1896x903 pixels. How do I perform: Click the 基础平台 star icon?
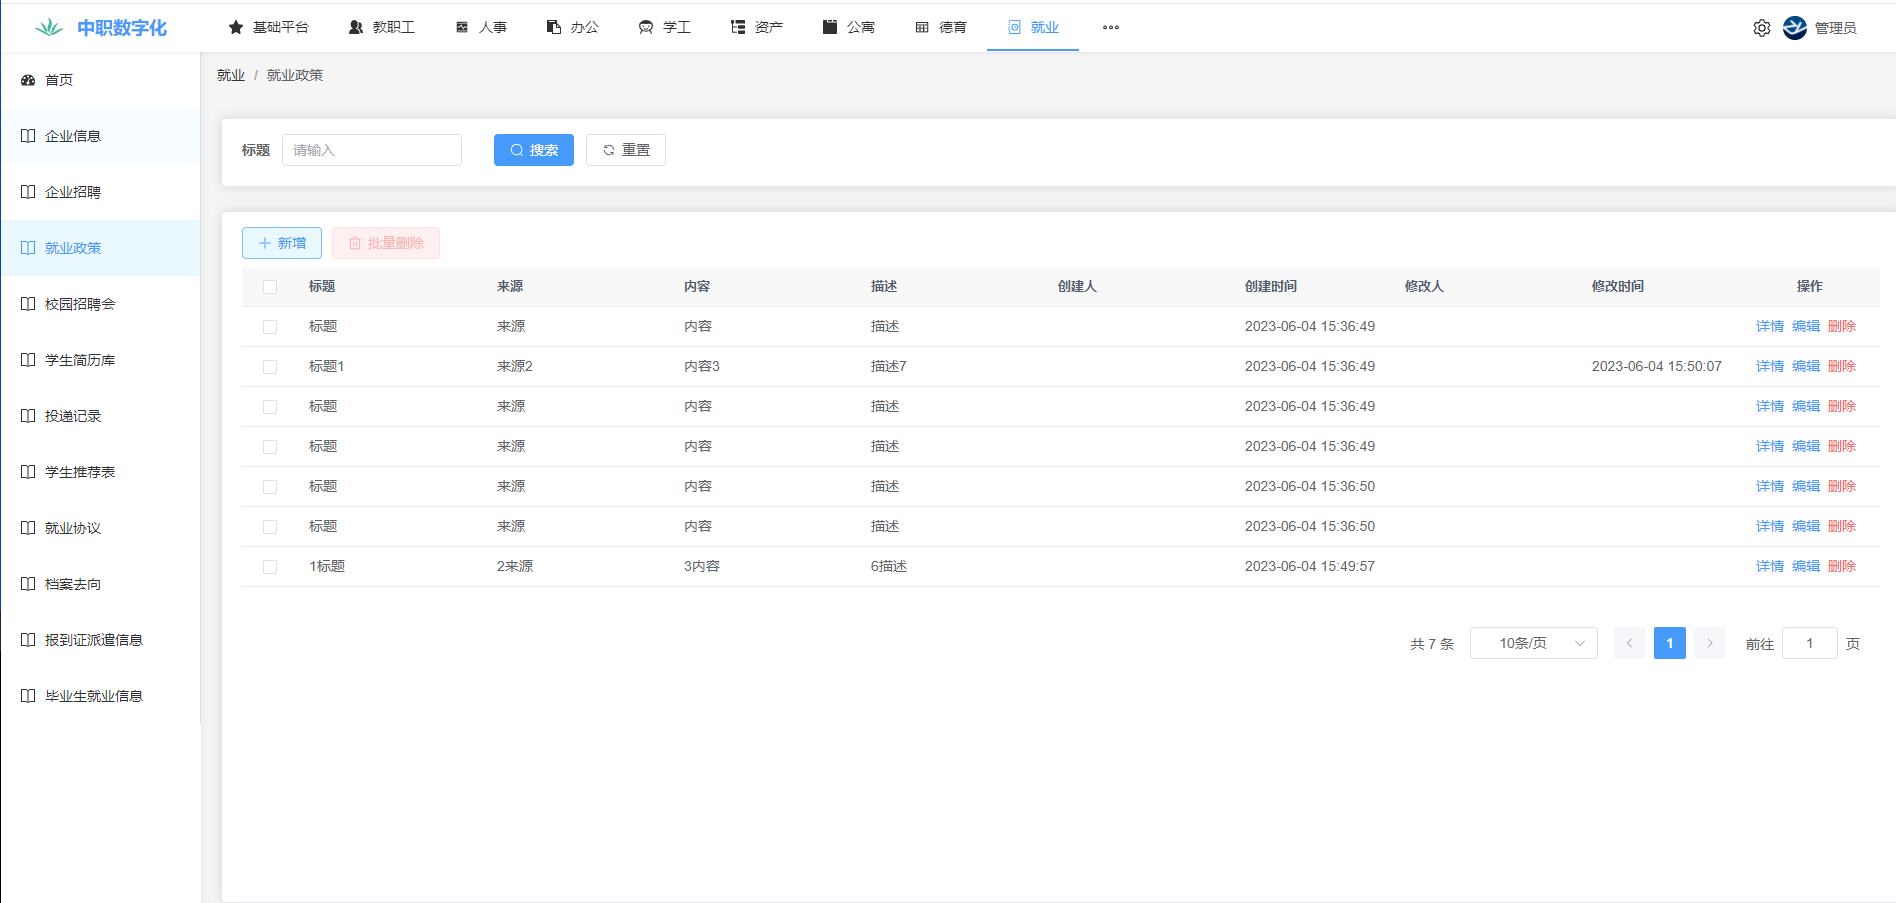coord(236,27)
